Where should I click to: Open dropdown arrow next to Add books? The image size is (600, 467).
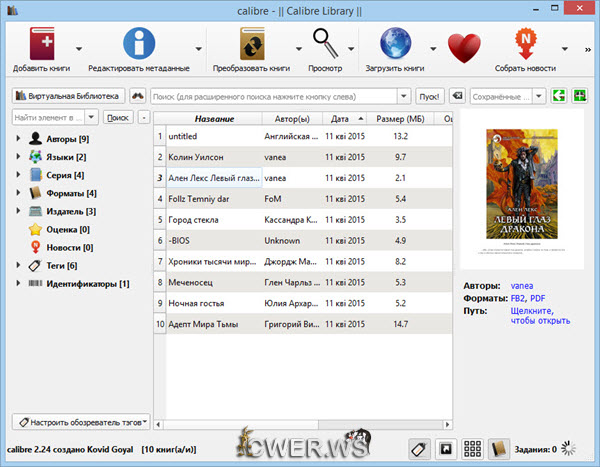pos(79,47)
